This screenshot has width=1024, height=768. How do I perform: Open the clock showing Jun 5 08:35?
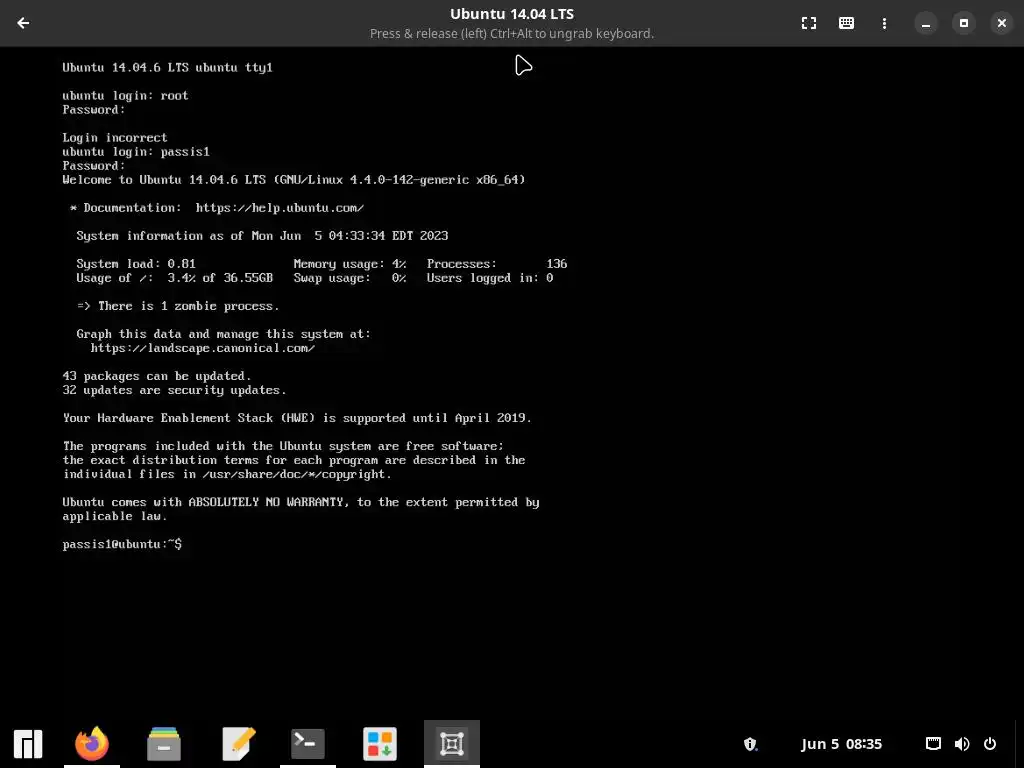[x=841, y=744]
